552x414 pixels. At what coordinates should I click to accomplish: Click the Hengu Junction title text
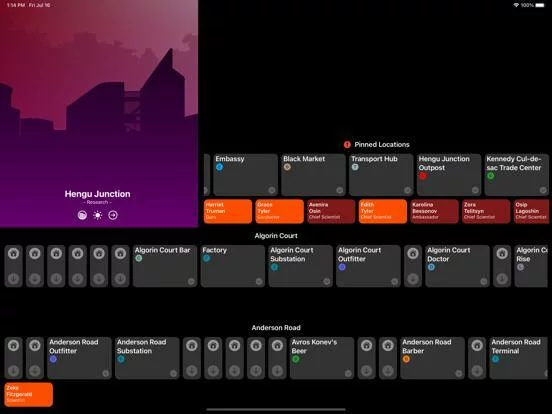point(98,194)
